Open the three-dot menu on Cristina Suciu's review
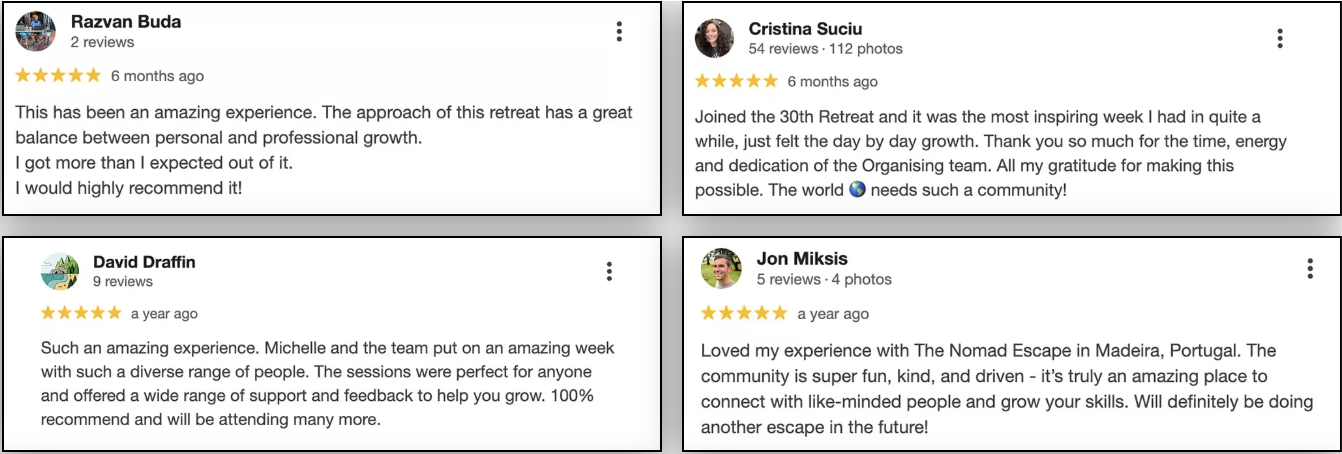This screenshot has width=1342, height=454. 1280,39
